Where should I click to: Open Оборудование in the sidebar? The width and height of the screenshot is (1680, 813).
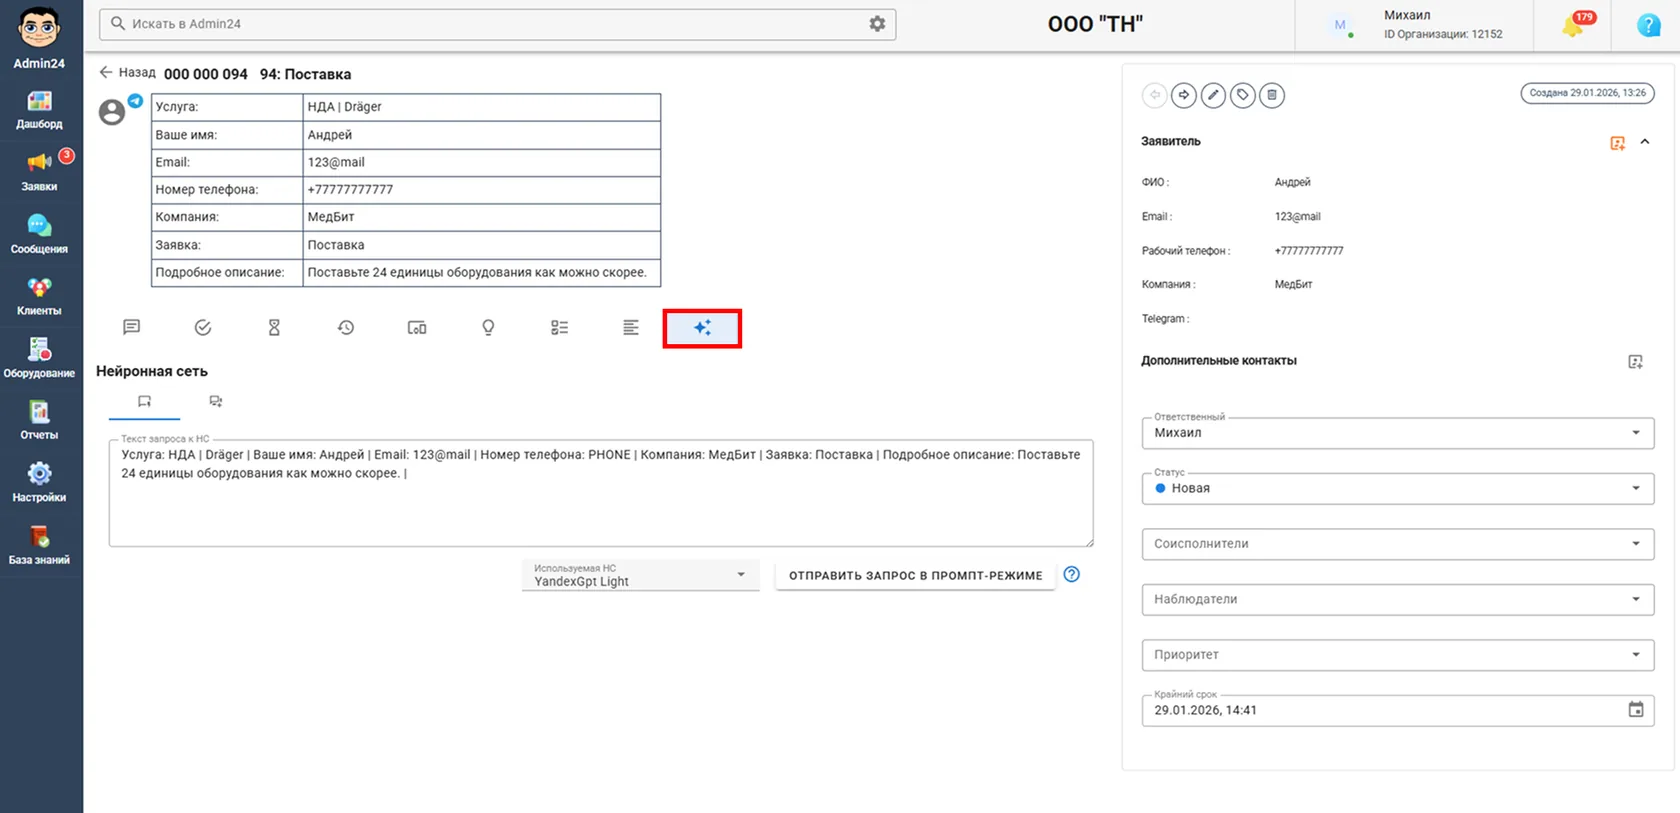coord(39,358)
